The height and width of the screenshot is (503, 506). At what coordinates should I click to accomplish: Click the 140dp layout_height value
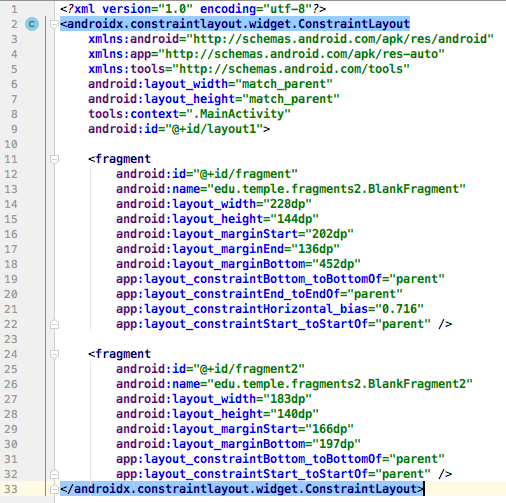click(294, 414)
